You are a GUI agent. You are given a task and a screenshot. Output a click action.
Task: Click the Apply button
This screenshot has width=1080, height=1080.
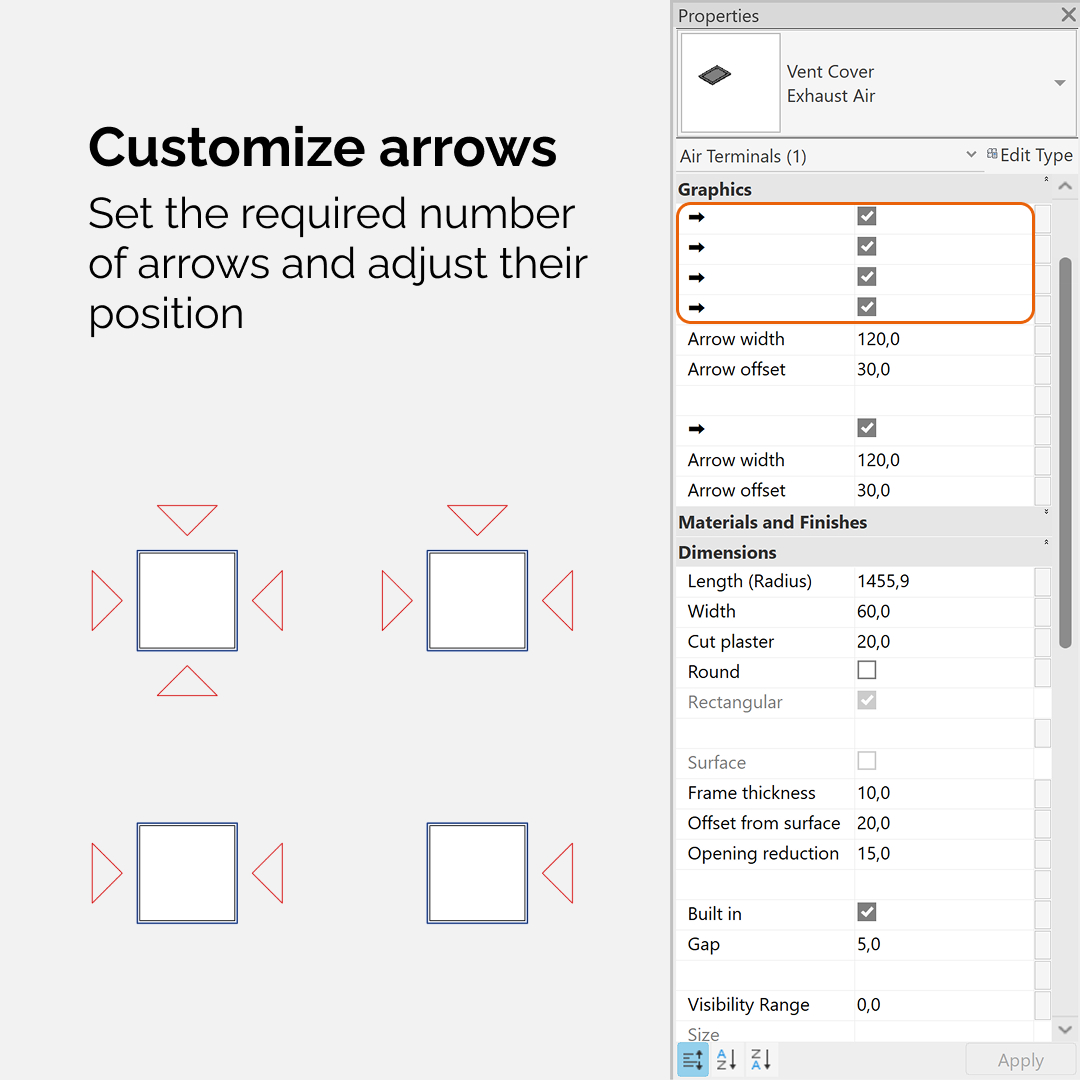point(1020,1060)
